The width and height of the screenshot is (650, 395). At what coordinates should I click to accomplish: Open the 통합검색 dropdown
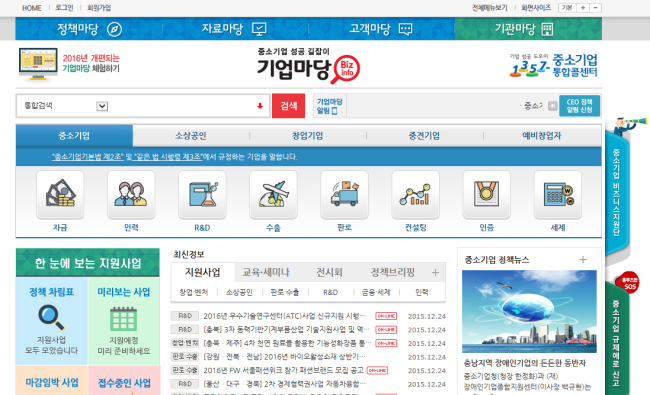point(102,106)
